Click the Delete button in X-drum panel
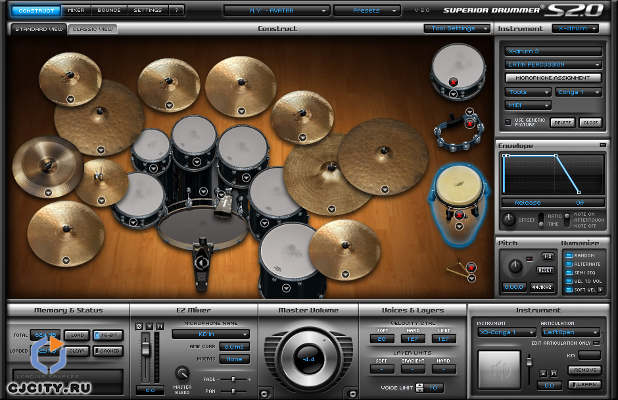Screen dimensions: 618x400 [x=562, y=123]
